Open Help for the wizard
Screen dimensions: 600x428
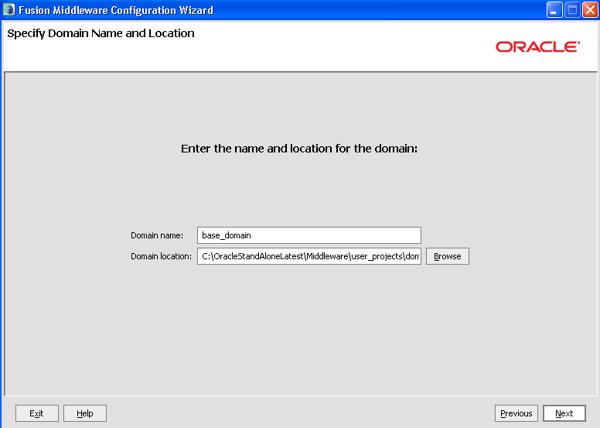click(x=85, y=413)
